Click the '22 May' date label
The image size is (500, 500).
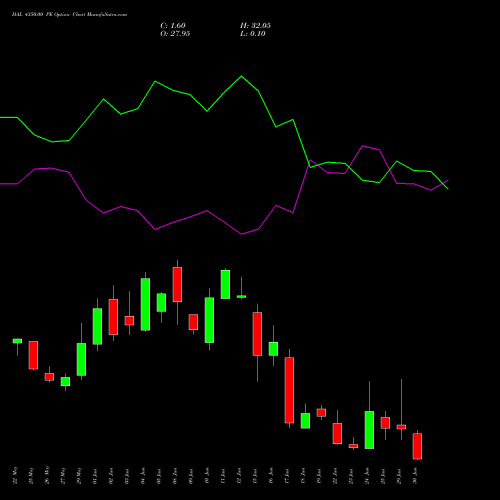[15, 475]
